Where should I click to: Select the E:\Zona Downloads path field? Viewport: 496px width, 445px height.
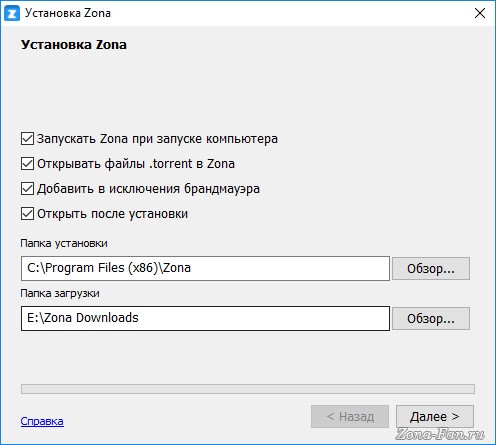(205, 318)
